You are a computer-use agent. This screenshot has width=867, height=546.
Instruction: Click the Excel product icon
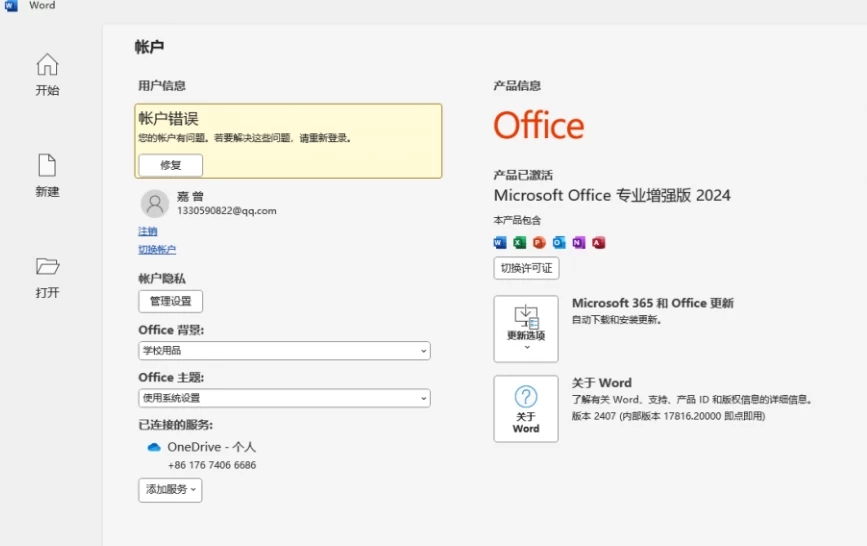[x=519, y=242]
